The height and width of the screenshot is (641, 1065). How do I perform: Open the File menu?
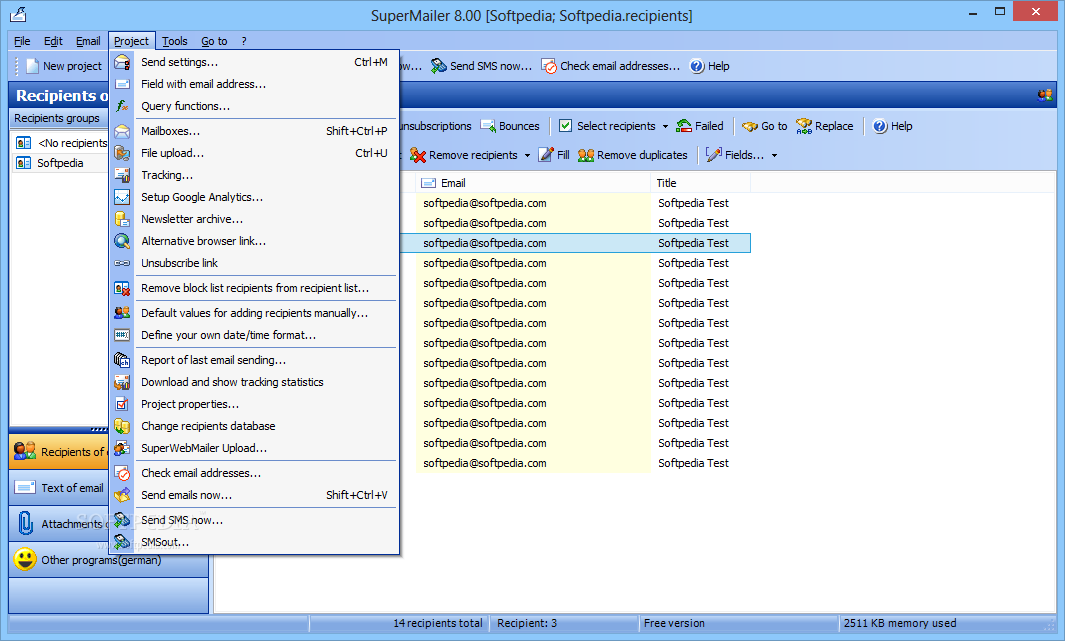click(22, 41)
